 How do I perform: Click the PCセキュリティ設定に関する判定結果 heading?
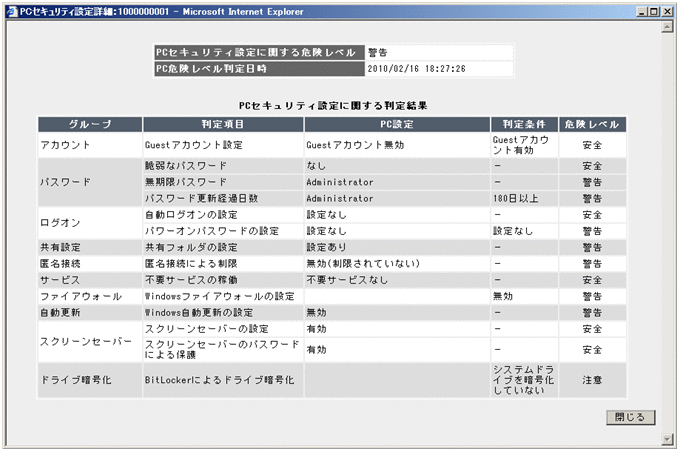click(333, 105)
